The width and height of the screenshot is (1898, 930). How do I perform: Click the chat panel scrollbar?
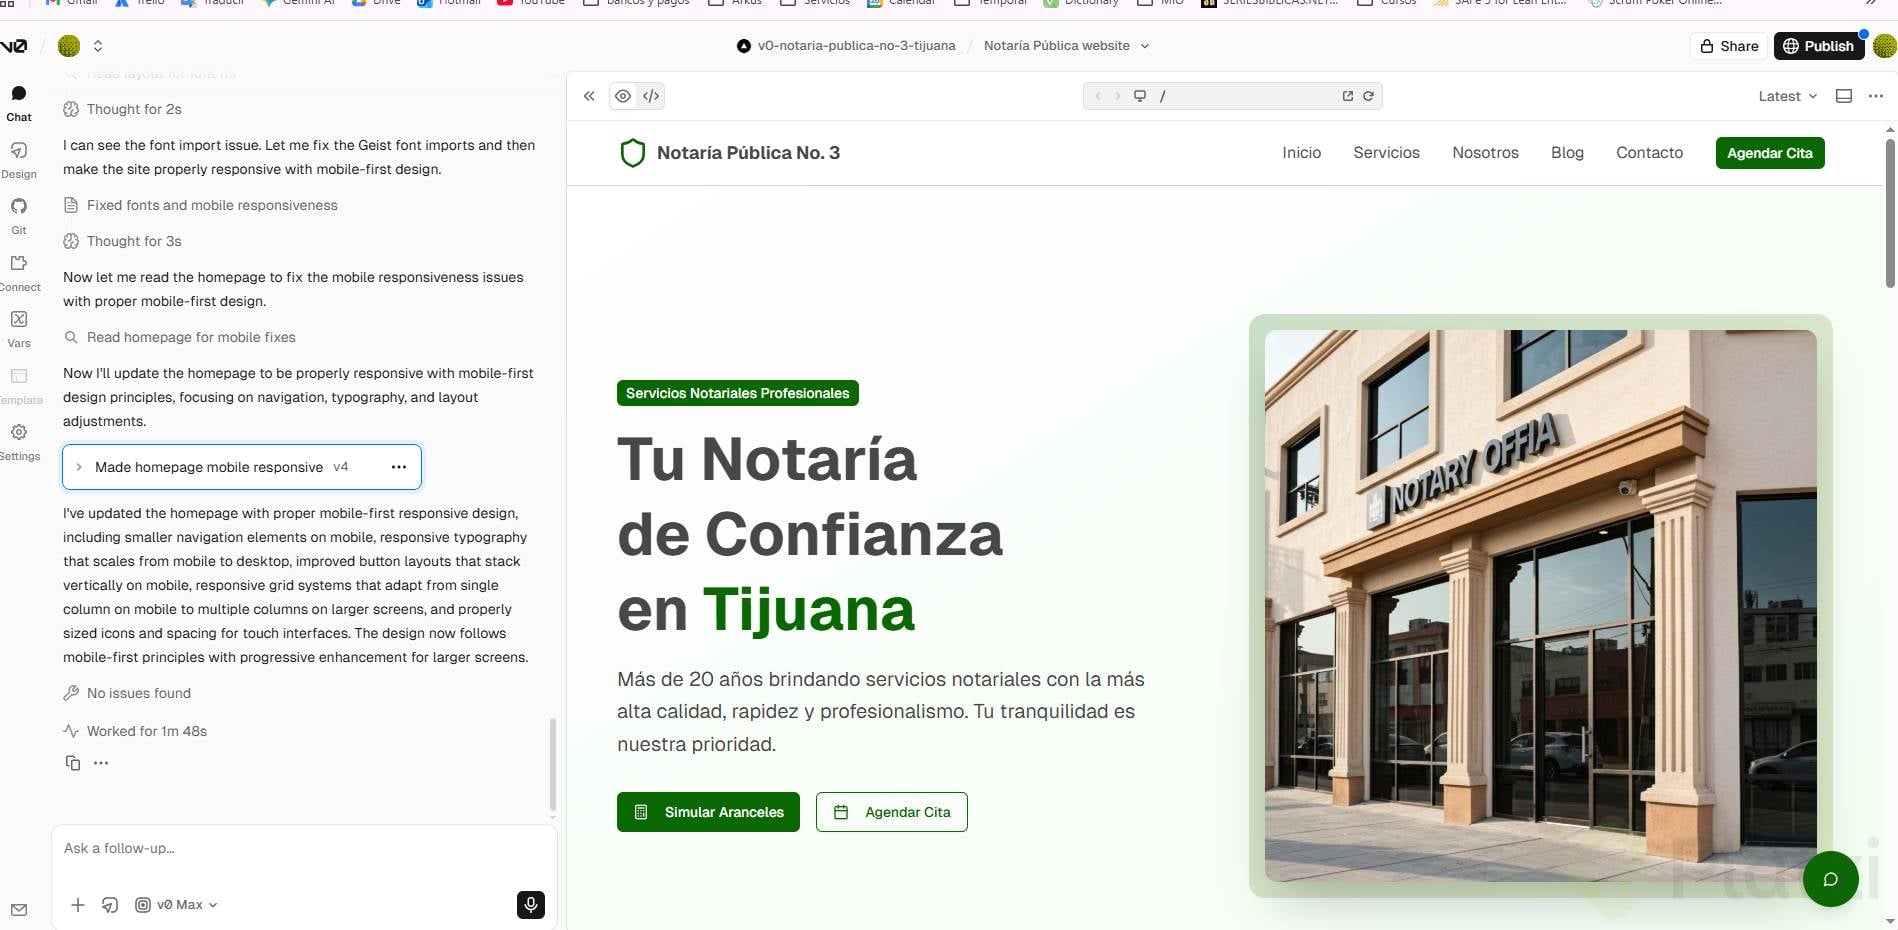coord(553,765)
